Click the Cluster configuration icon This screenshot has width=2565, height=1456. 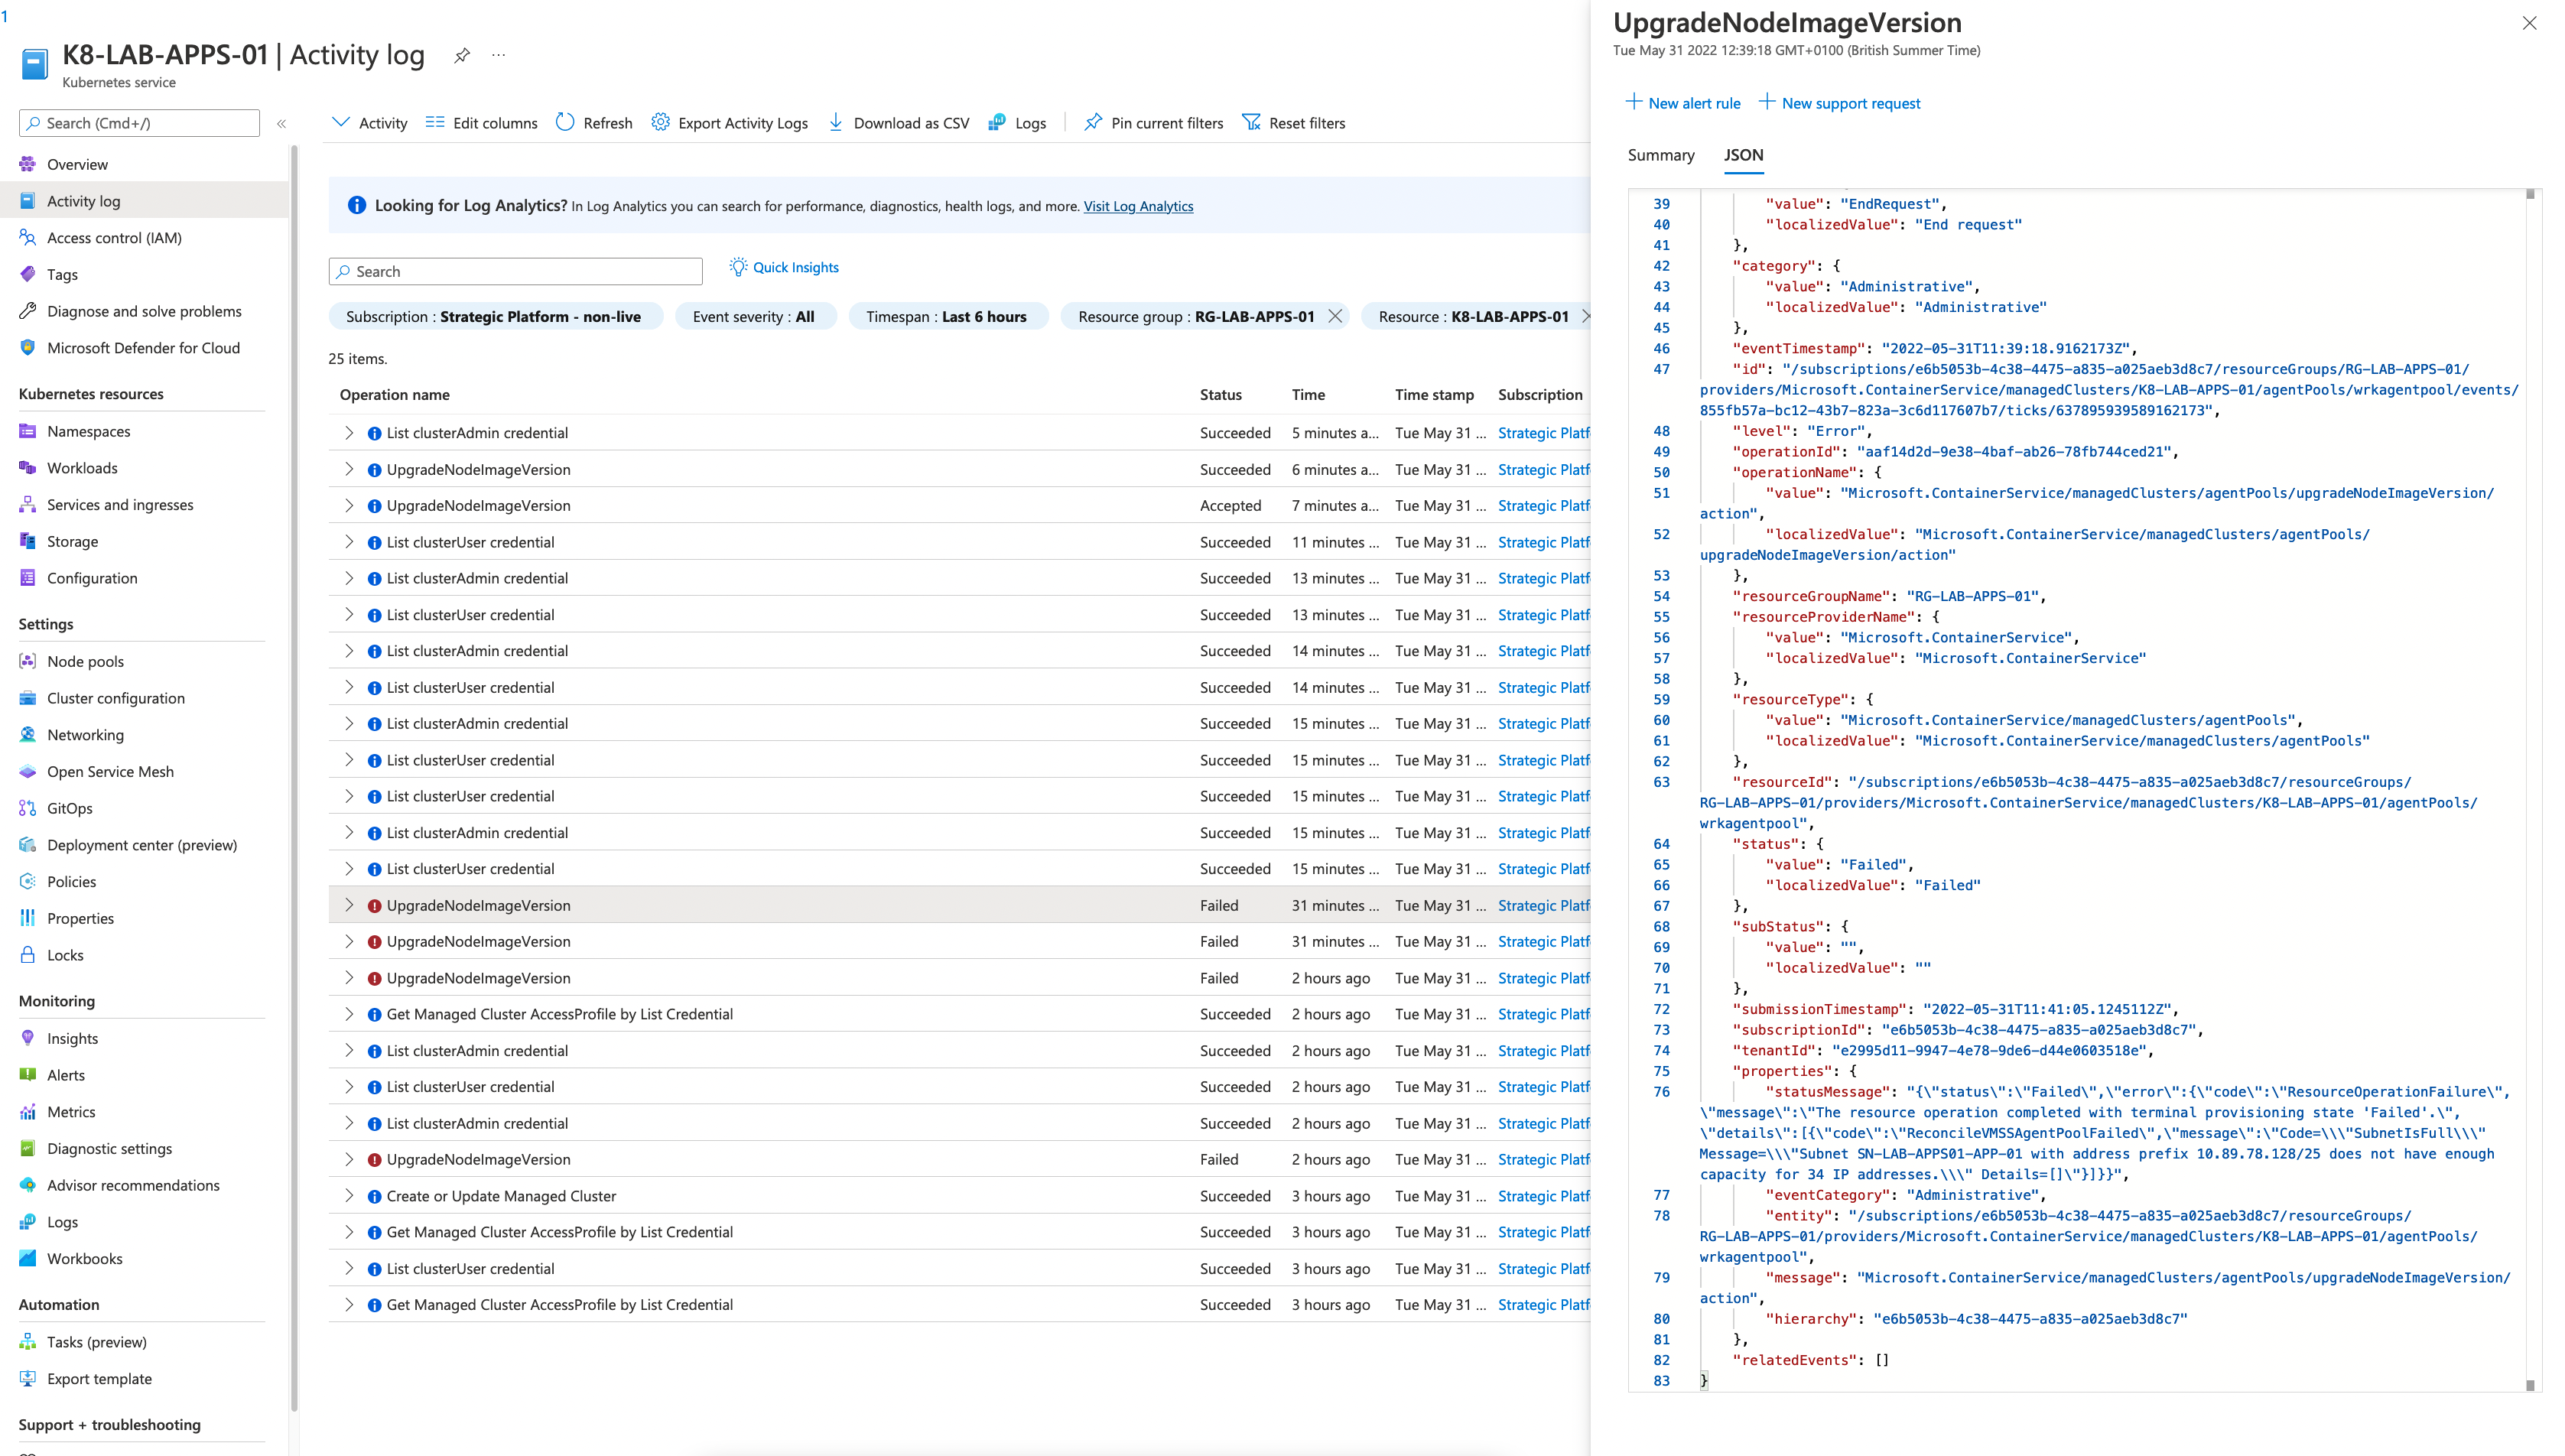point(28,698)
